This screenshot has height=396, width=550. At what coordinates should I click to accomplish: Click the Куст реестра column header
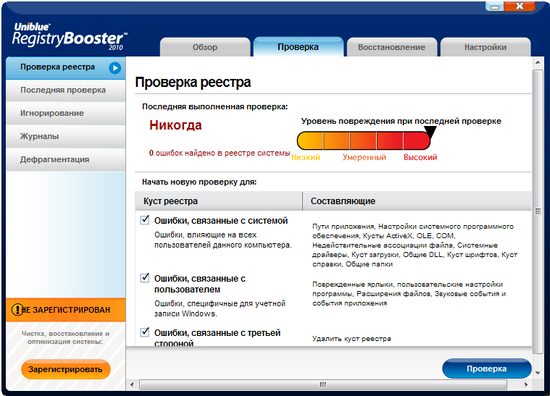[x=219, y=201]
